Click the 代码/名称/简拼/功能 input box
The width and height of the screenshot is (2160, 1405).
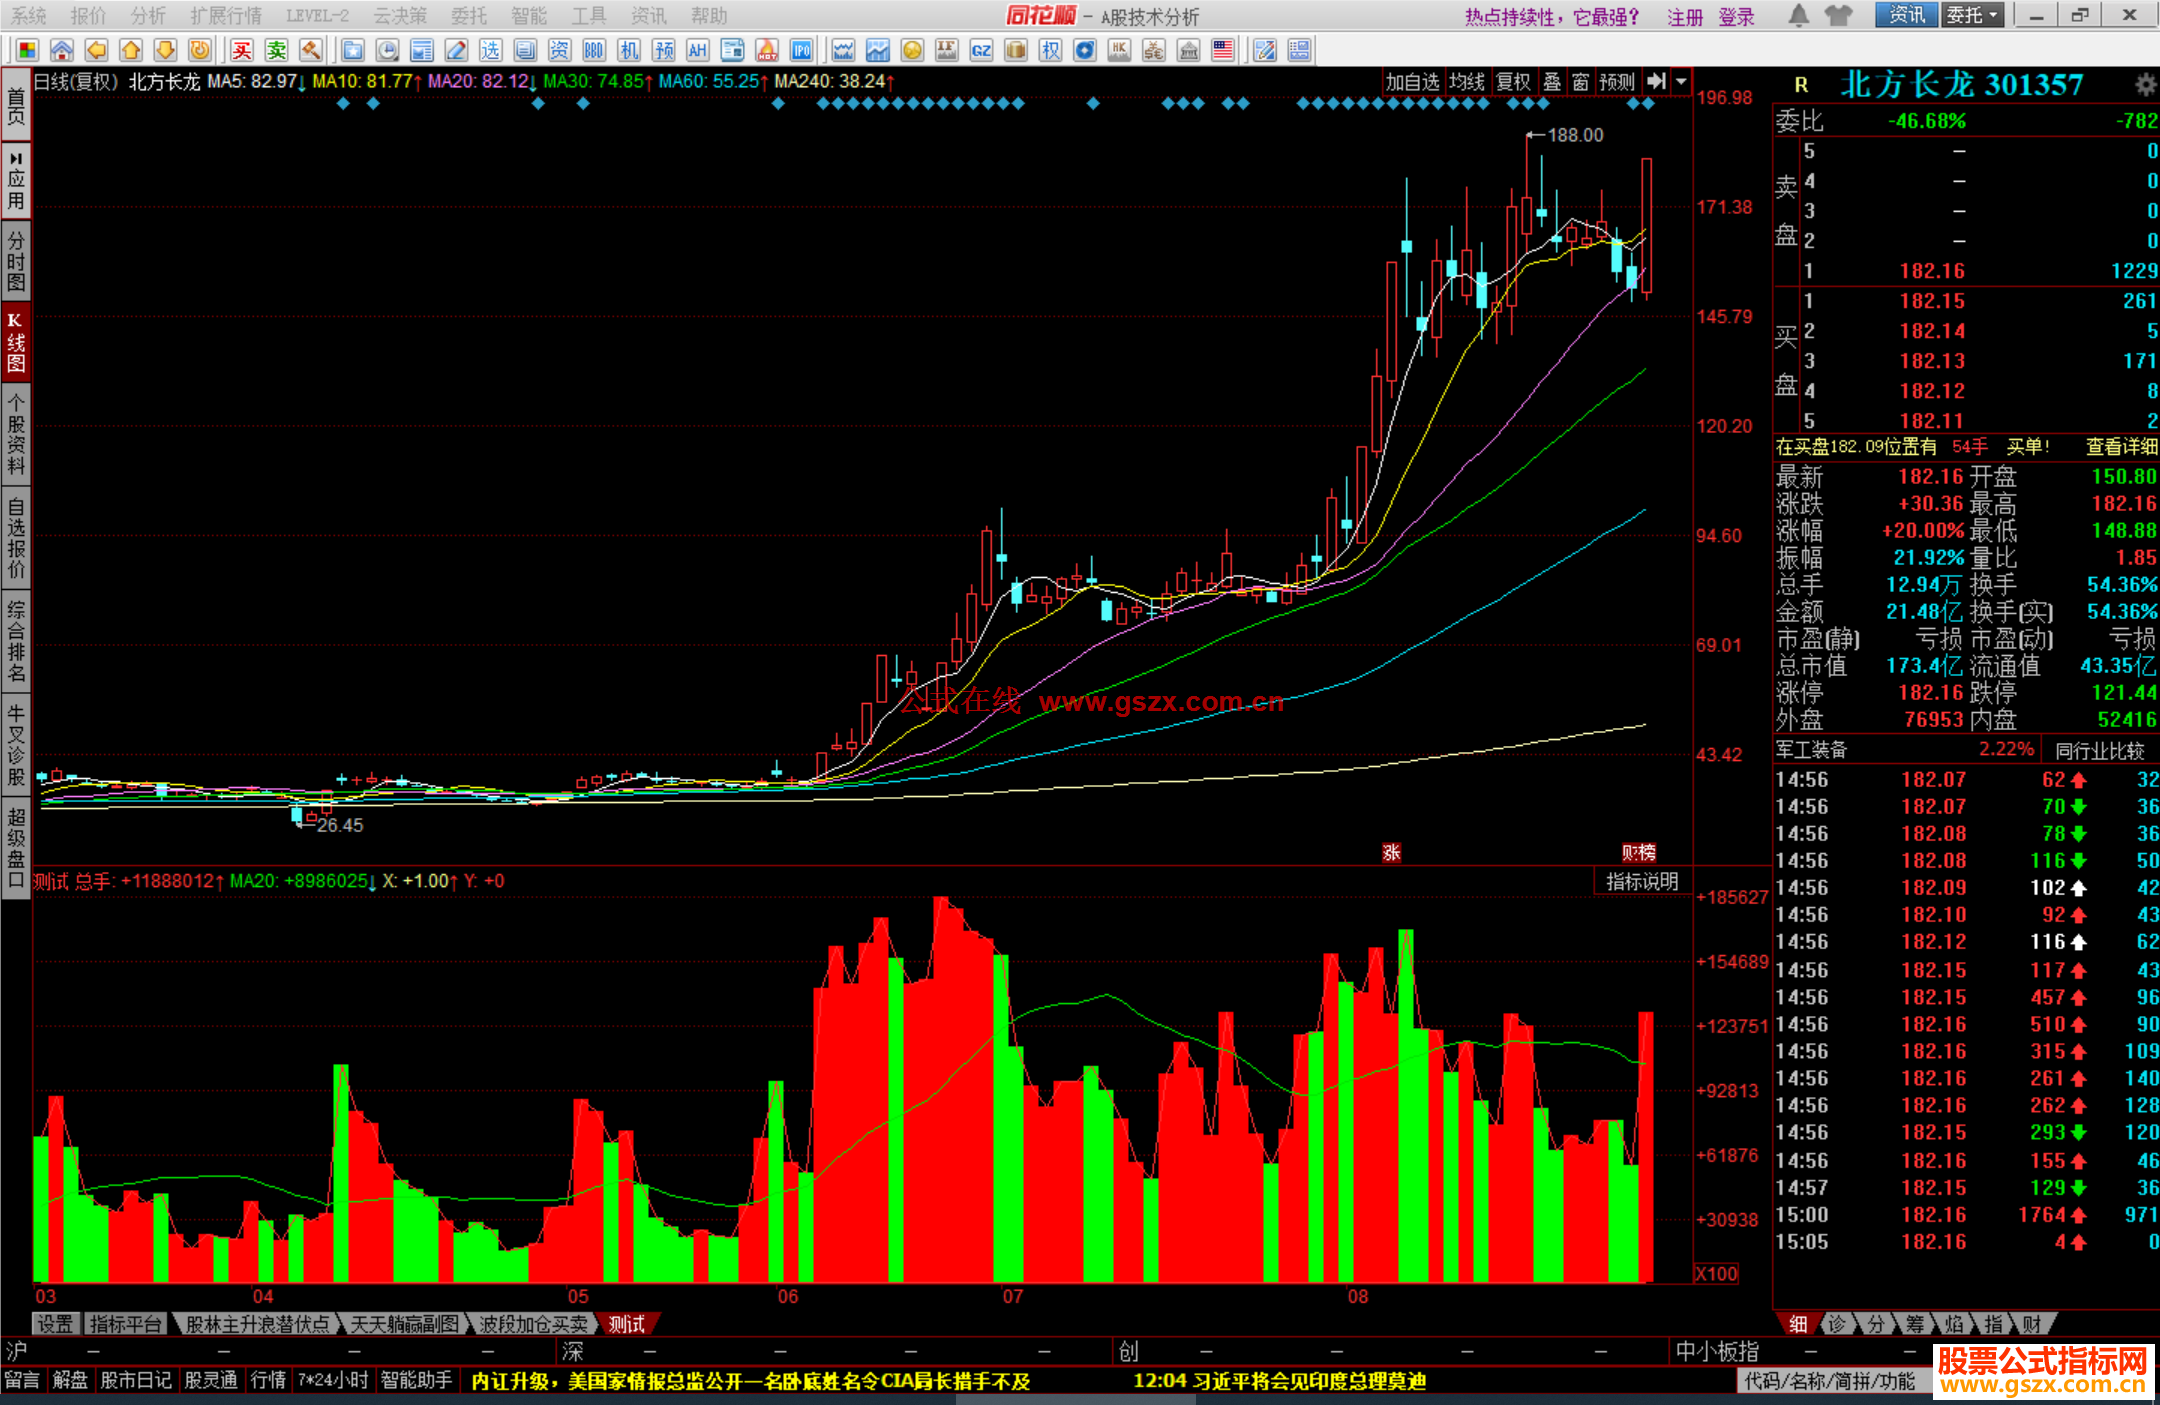(x=1830, y=1381)
